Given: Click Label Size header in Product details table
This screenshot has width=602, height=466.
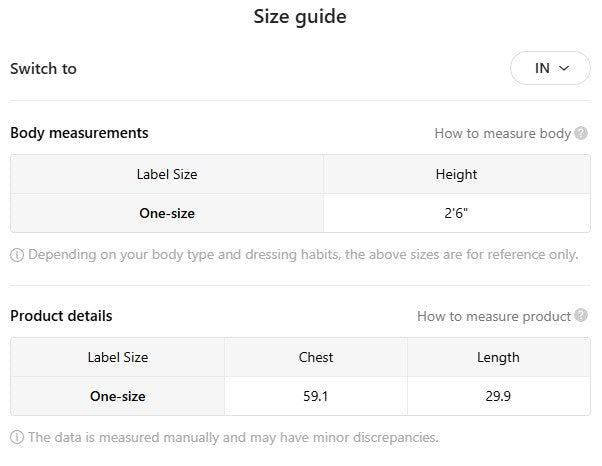Looking at the screenshot, I should pos(118,357).
